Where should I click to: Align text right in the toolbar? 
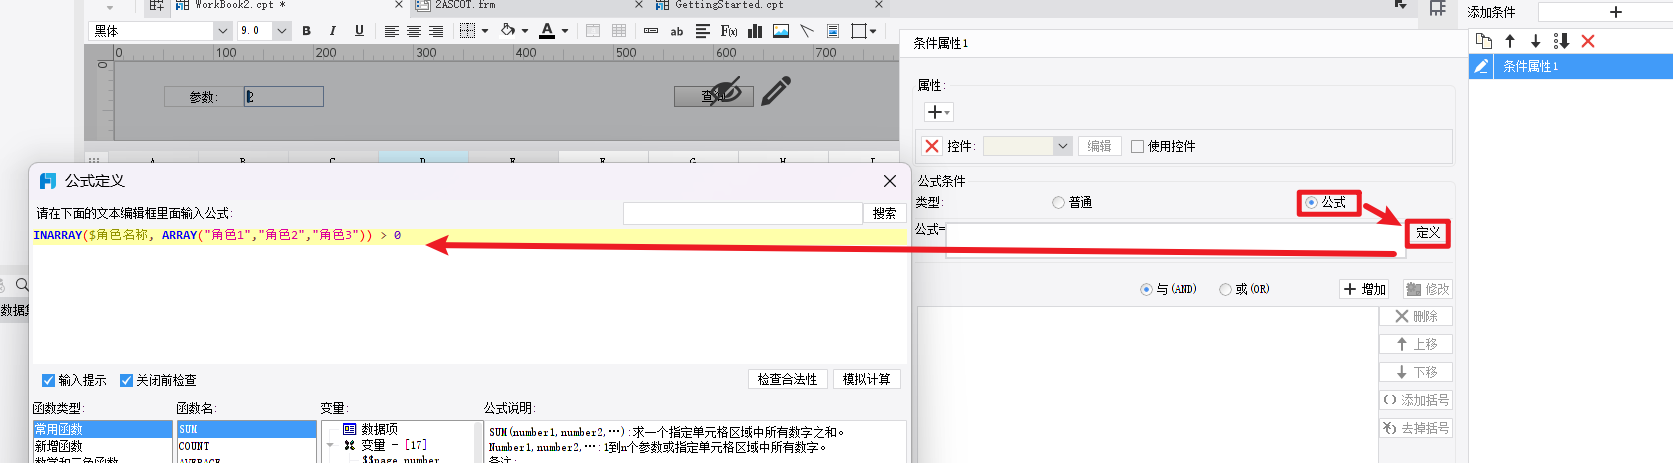(x=436, y=31)
